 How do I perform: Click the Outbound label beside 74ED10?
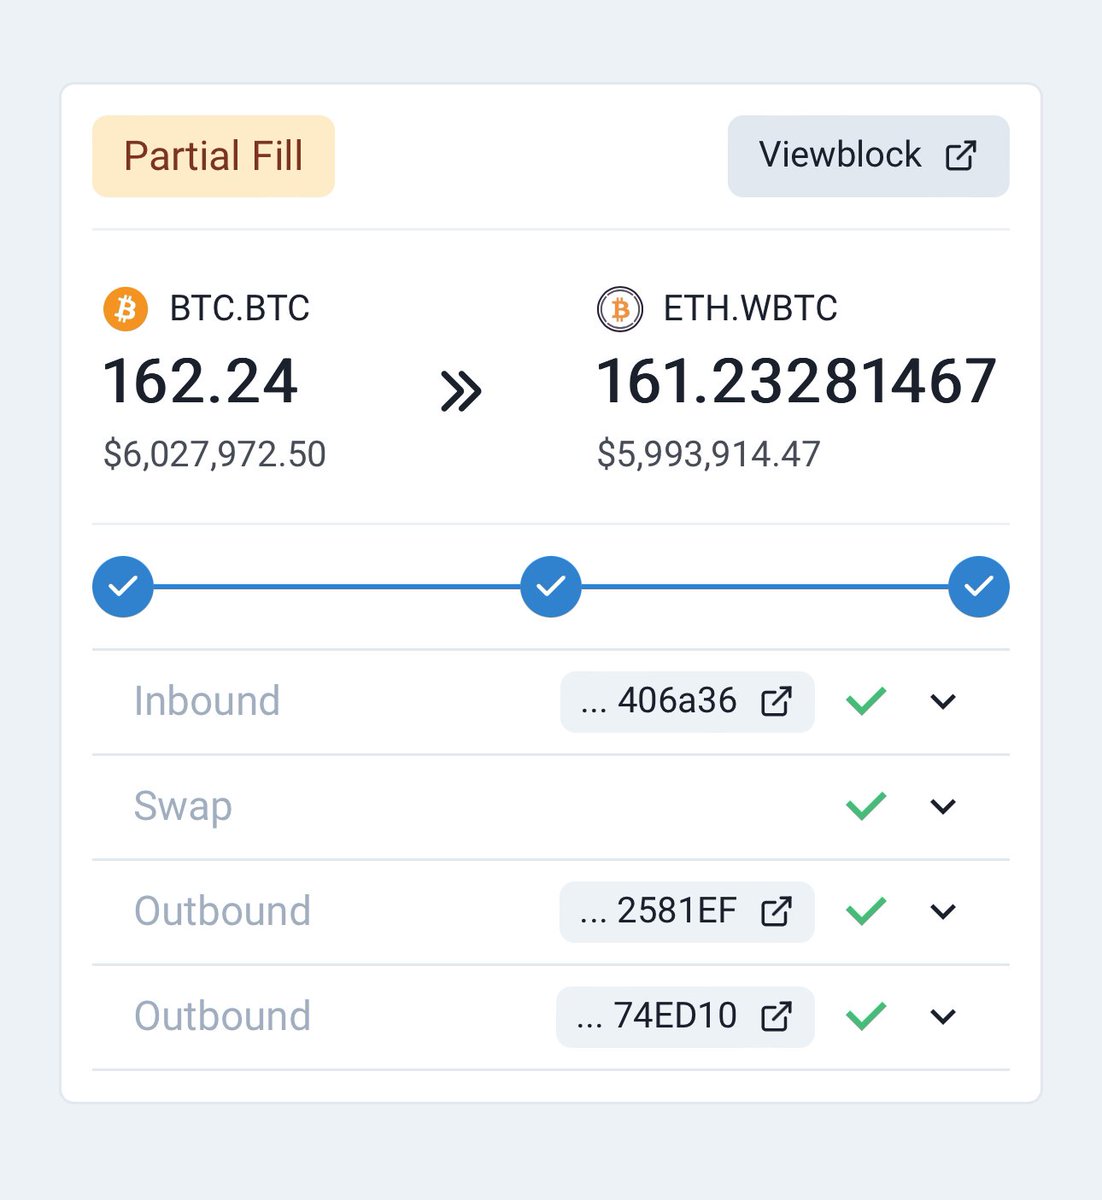[222, 1016]
